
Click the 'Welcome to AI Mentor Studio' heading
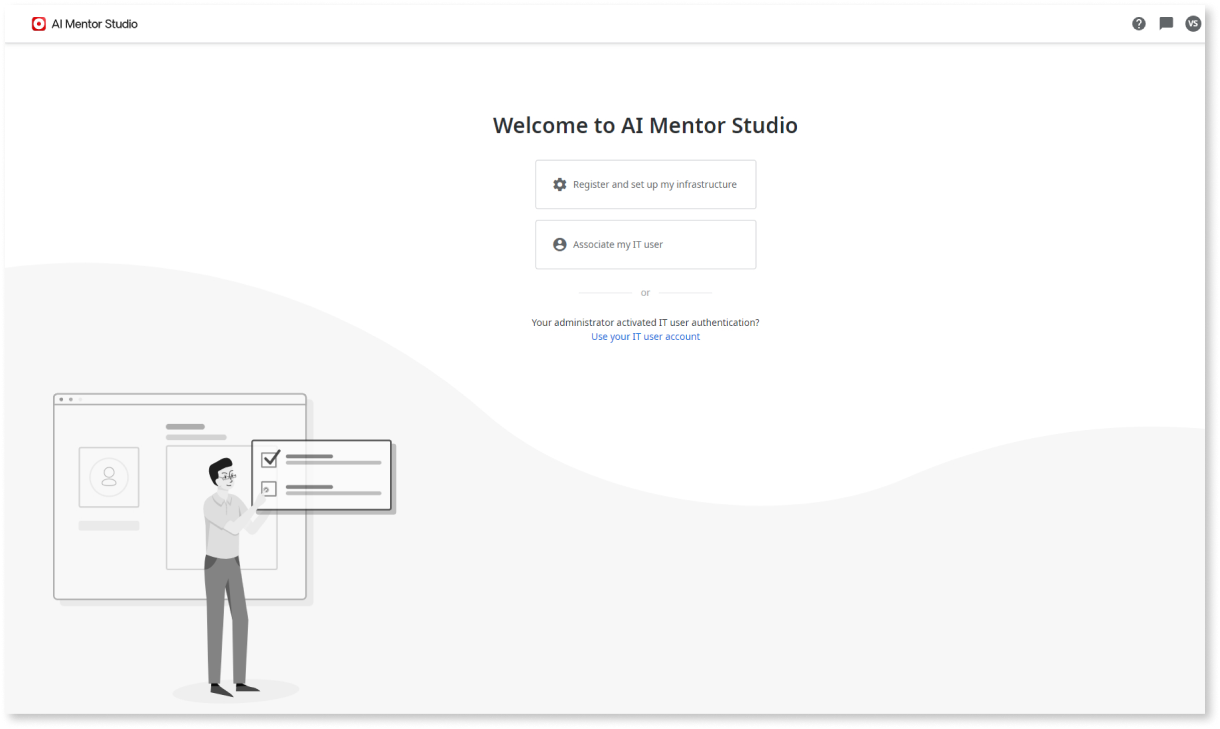(645, 125)
